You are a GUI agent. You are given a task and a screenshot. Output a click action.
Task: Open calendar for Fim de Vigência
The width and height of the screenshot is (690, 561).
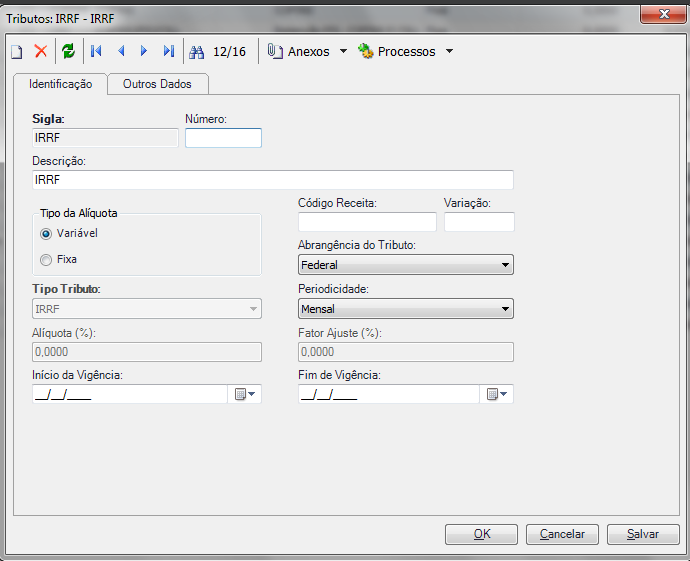point(496,394)
